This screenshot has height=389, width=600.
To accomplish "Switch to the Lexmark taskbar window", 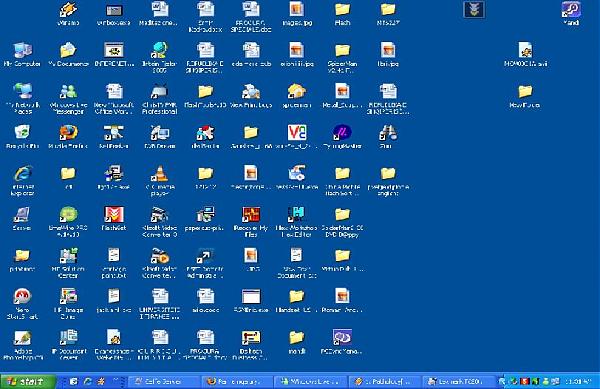I will point(458,381).
